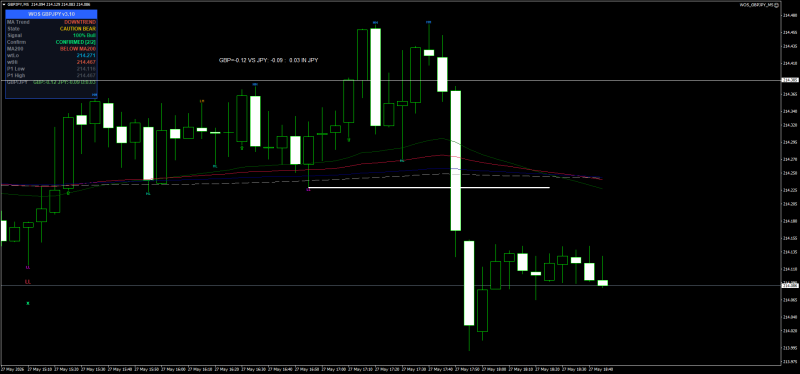800x374 pixels.
Task: Click the red LL marker in the lower left
Action: (28, 282)
